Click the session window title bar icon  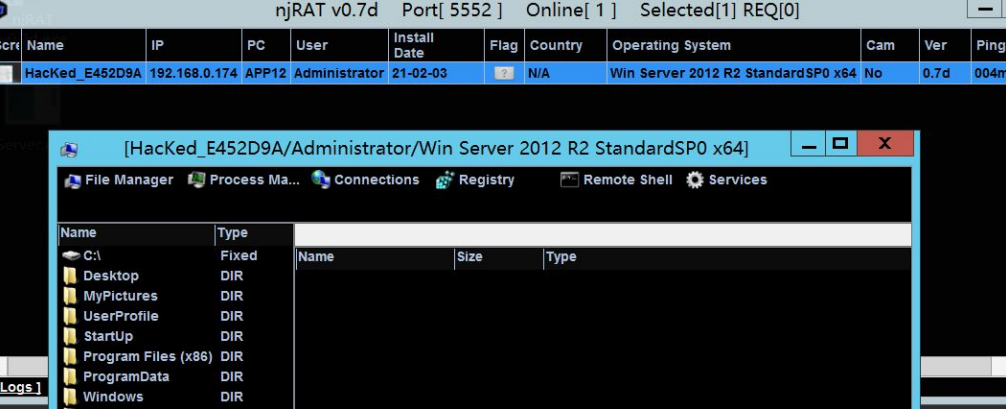click(69, 150)
